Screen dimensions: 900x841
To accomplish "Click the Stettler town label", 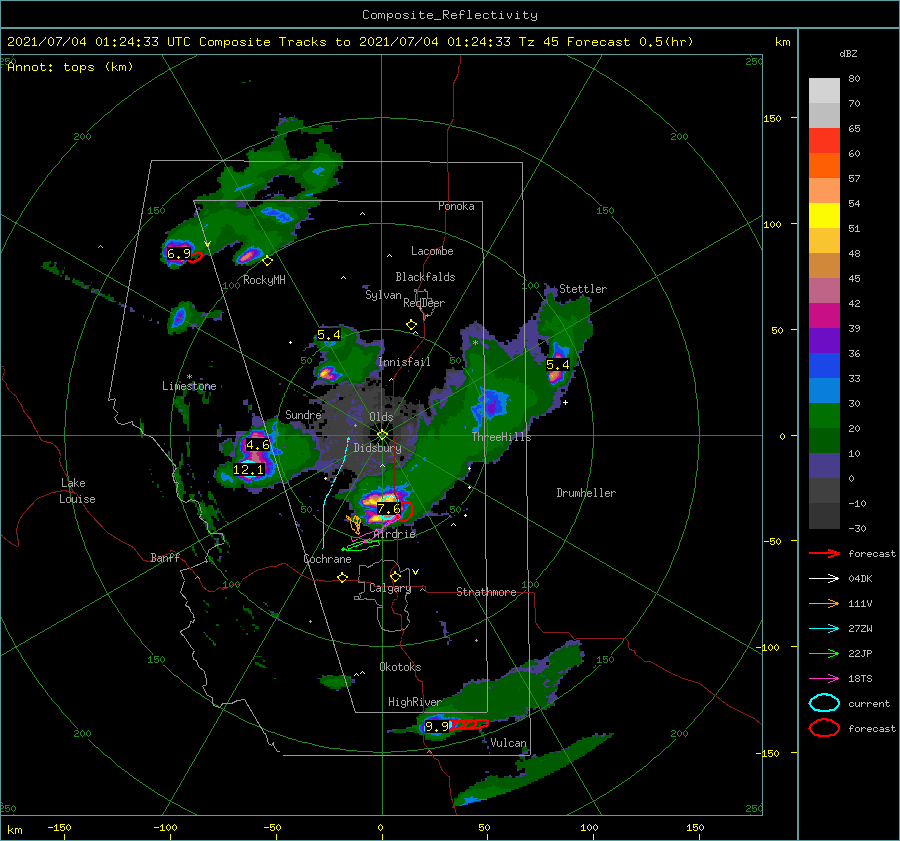I will click(x=583, y=289).
